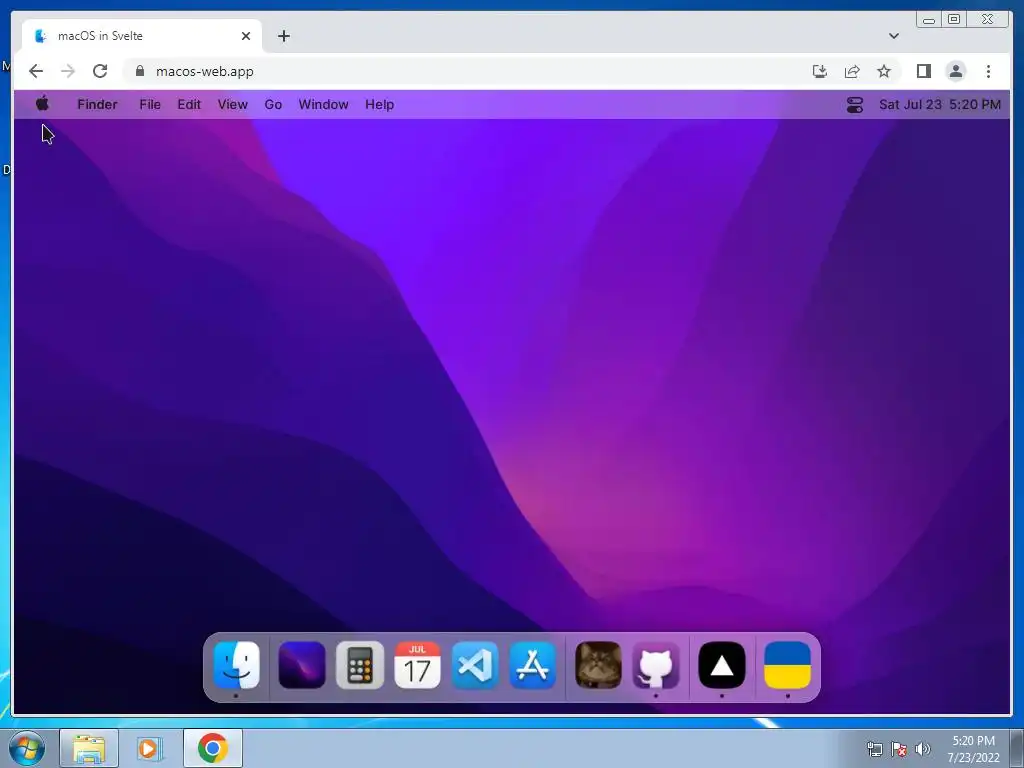
Task: Open the Windows Start button
Action: click(27, 748)
